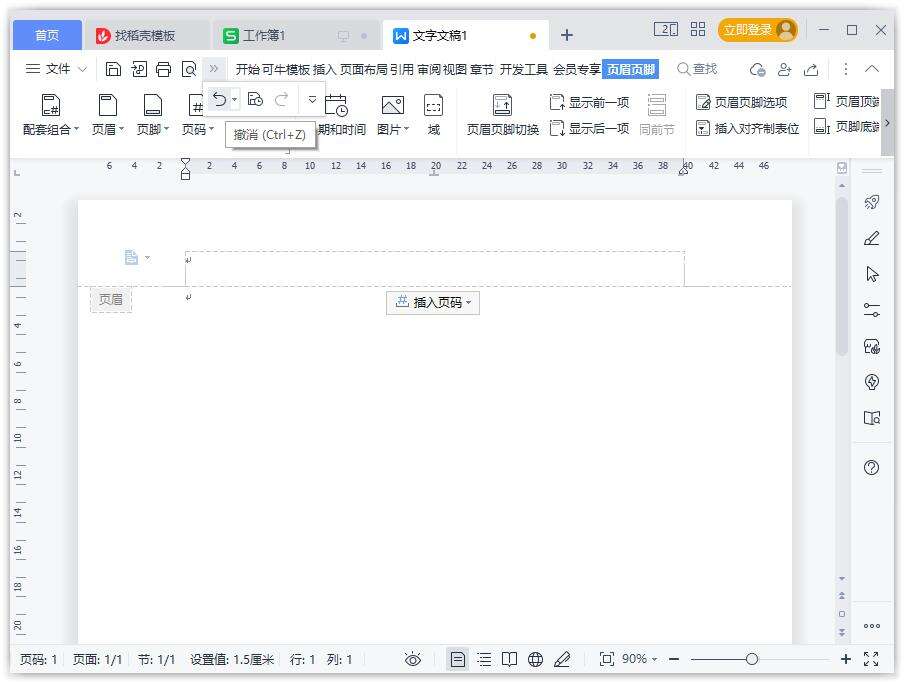Click the Undo arrow icon
The width and height of the screenshot is (904, 683).
click(x=219, y=99)
